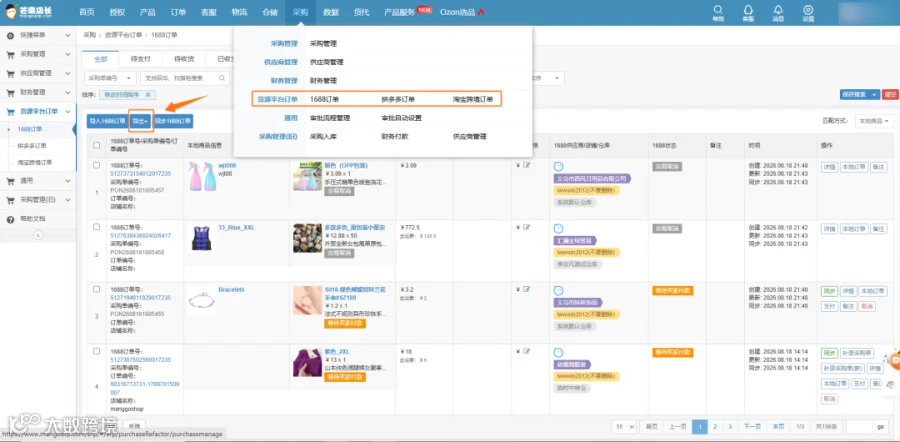
Task: Click the 同步1688订单 button
Action: point(173,121)
